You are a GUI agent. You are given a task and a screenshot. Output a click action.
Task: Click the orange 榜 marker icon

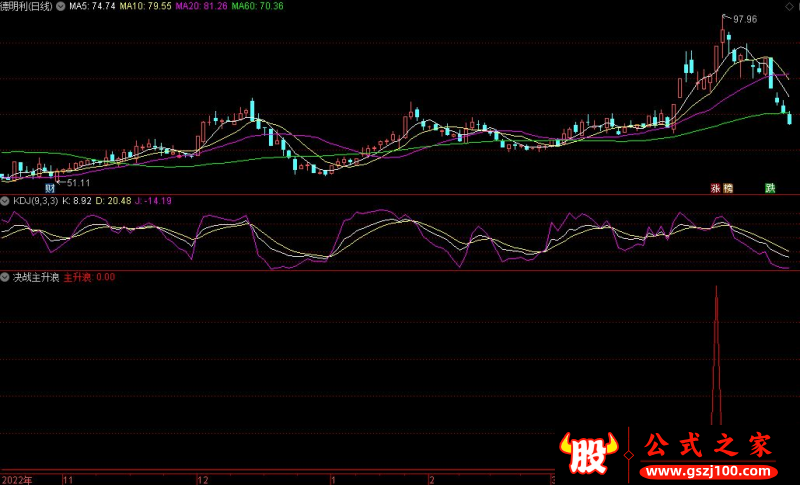tap(728, 187)
